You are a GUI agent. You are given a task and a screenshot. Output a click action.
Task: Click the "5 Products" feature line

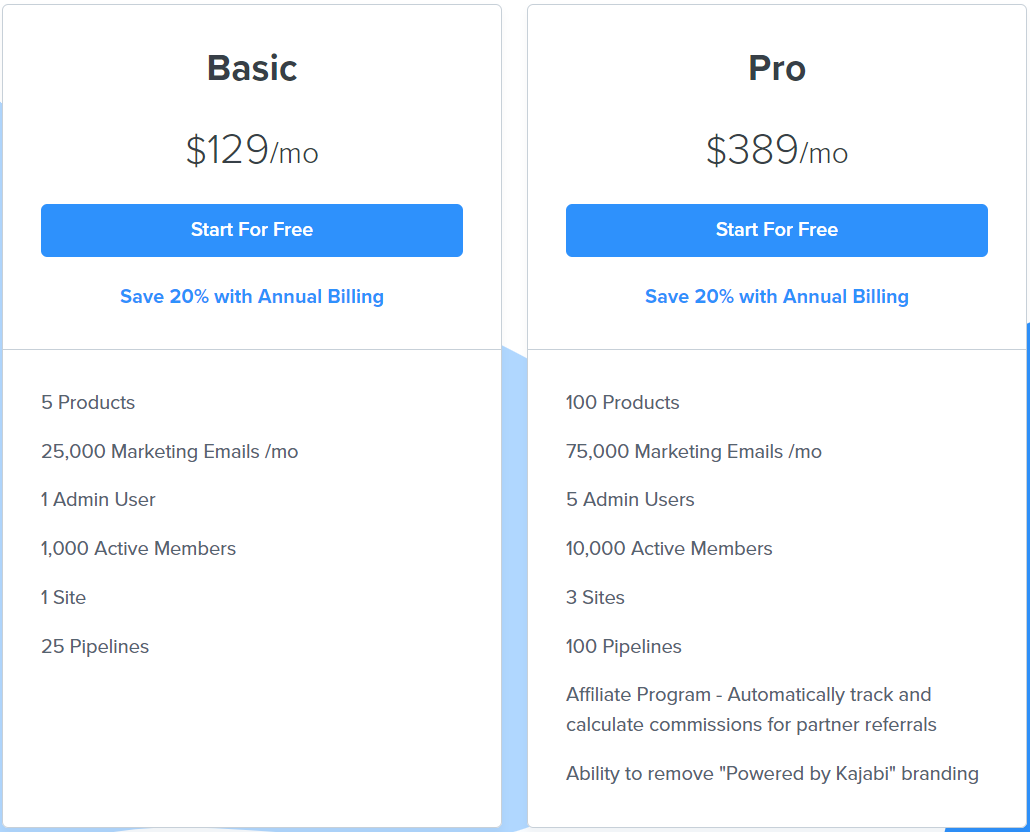point(88,403)
